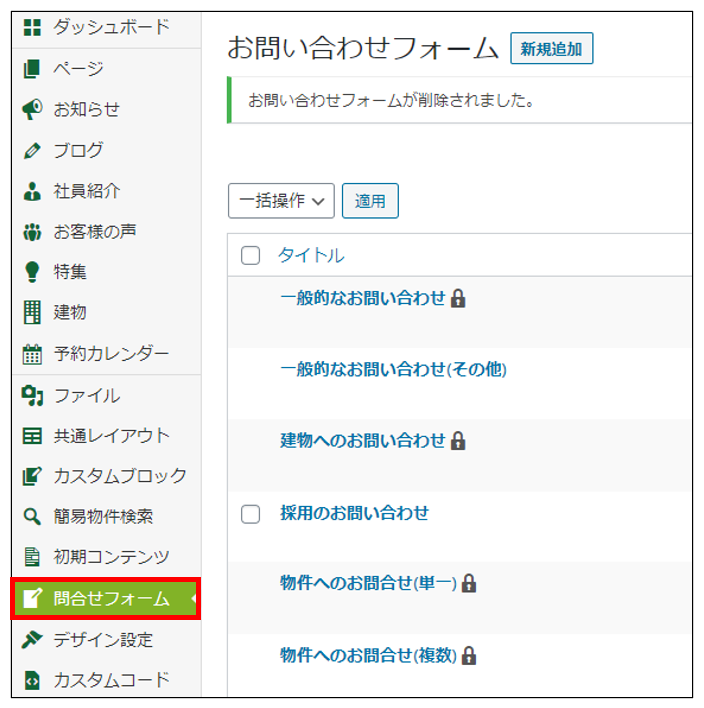Screen dimensions: 704x708
Task: Check the box for 採用のお問い合わせ
Action: point(251,514)
